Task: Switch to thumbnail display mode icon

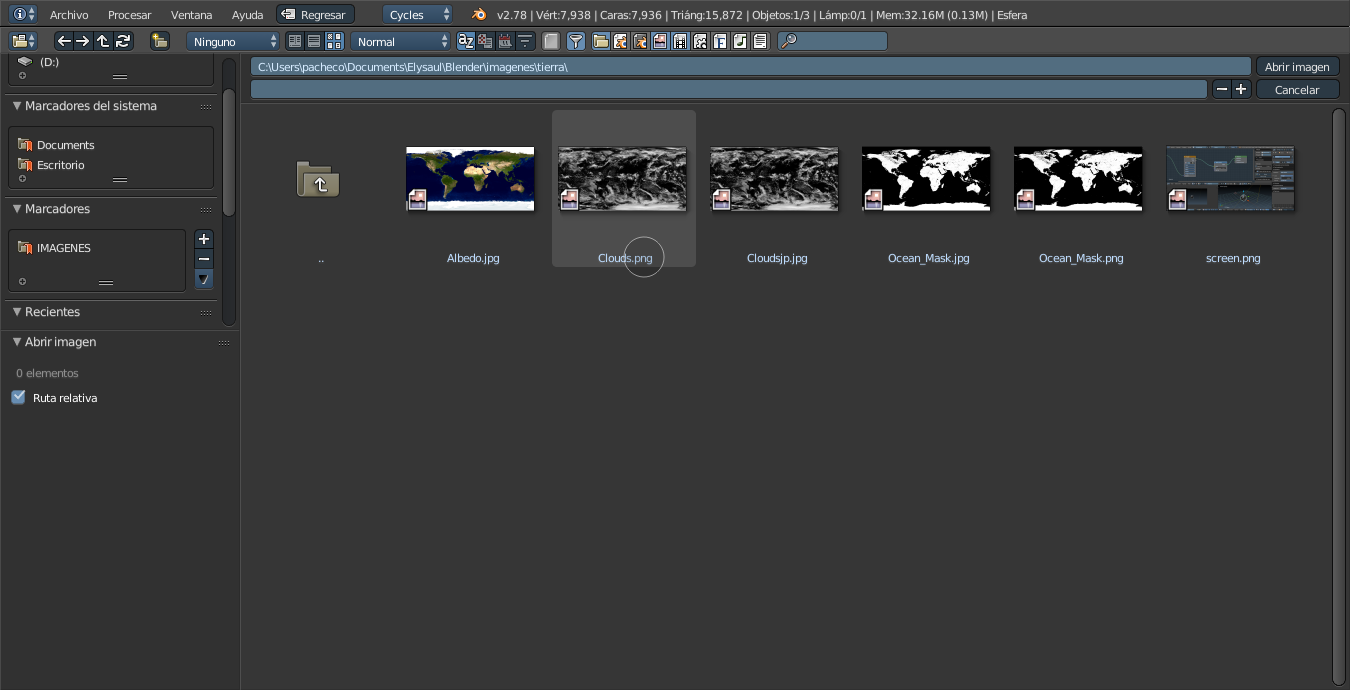Action: (x=334, y=41)
